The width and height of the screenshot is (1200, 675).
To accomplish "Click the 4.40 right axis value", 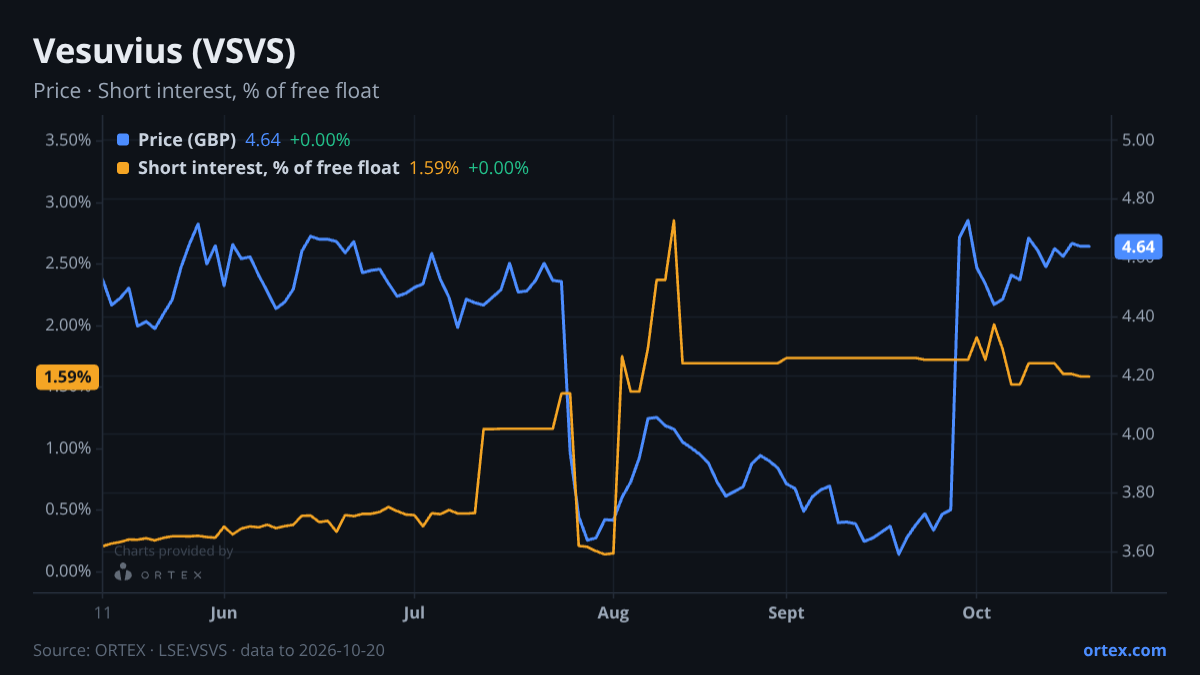I will point(1139,316).
